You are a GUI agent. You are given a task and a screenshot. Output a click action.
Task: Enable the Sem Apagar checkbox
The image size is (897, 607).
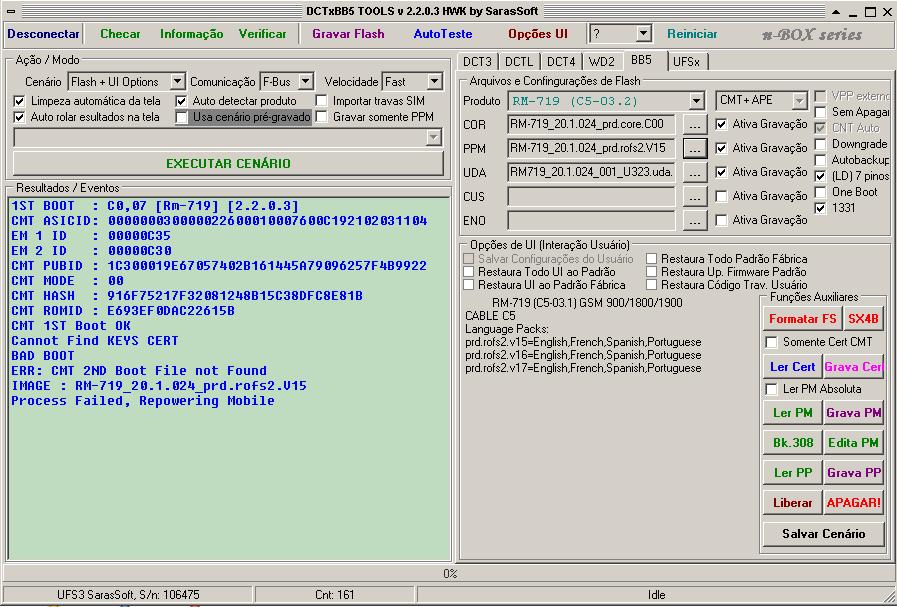pyautogui.click(x=820, y=112)
